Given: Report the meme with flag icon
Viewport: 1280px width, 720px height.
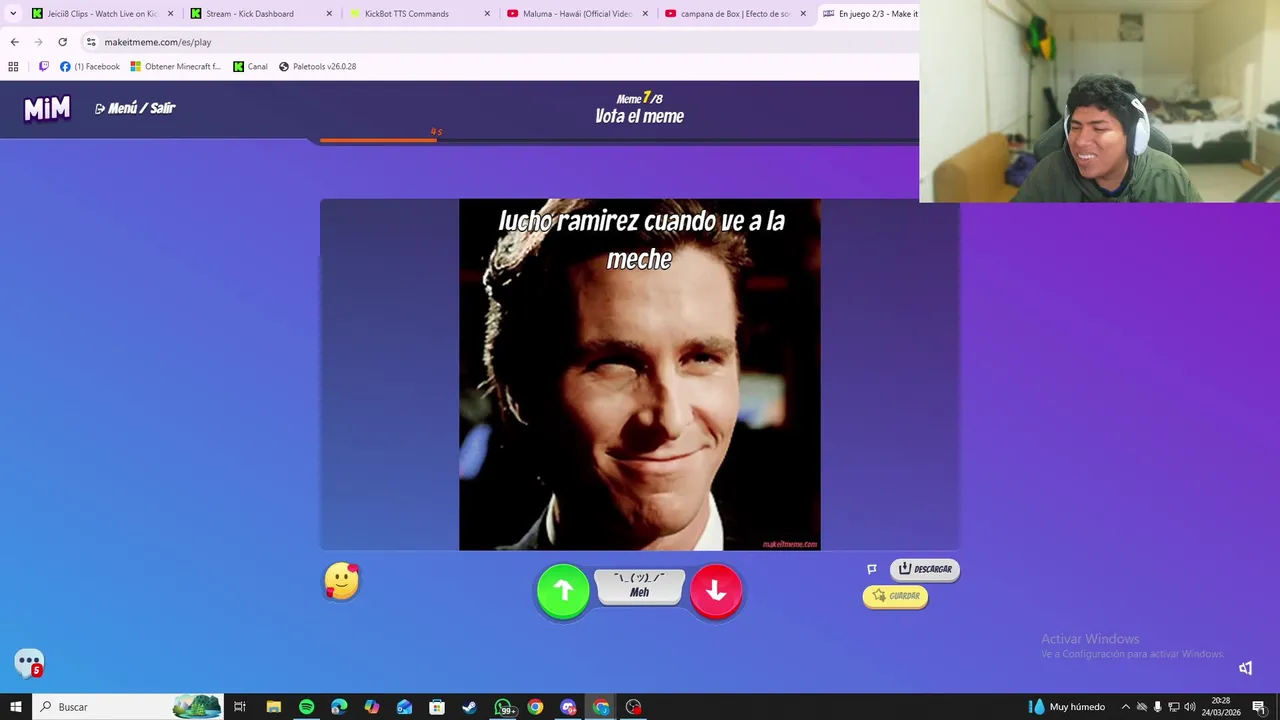Looking at the screenshot, I should tap(872, 569).
